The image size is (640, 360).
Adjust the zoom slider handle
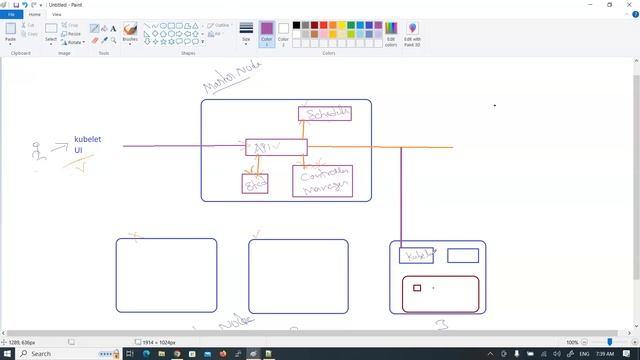coord(610,342)
